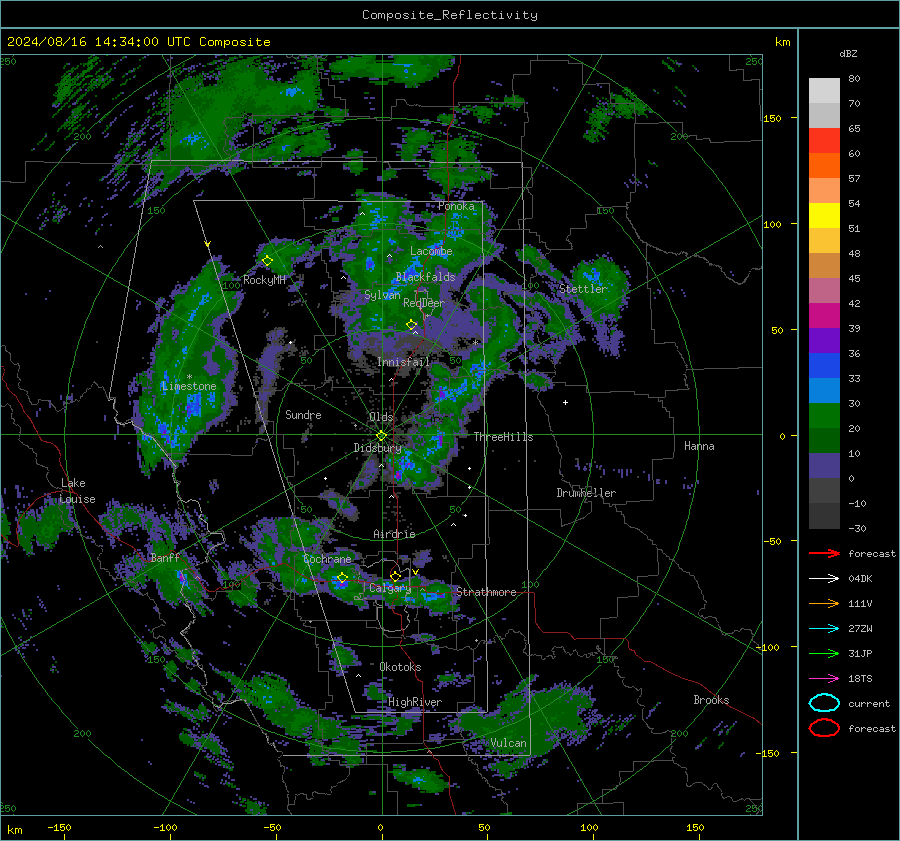Click the Composite_Reflectivity title
Image resolution: width=900 pixels, height=841 pixels.
point(450,15)
